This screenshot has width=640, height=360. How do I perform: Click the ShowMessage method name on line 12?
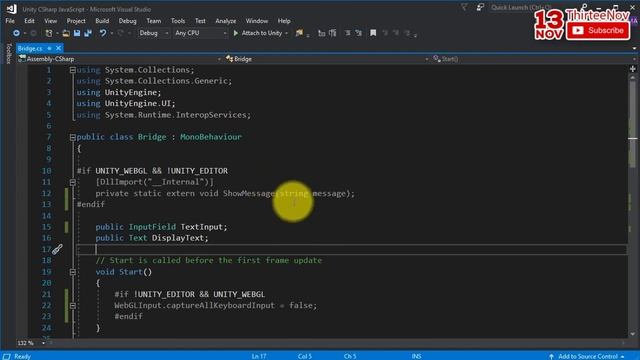pyautogui.click(x=249, y=193)
